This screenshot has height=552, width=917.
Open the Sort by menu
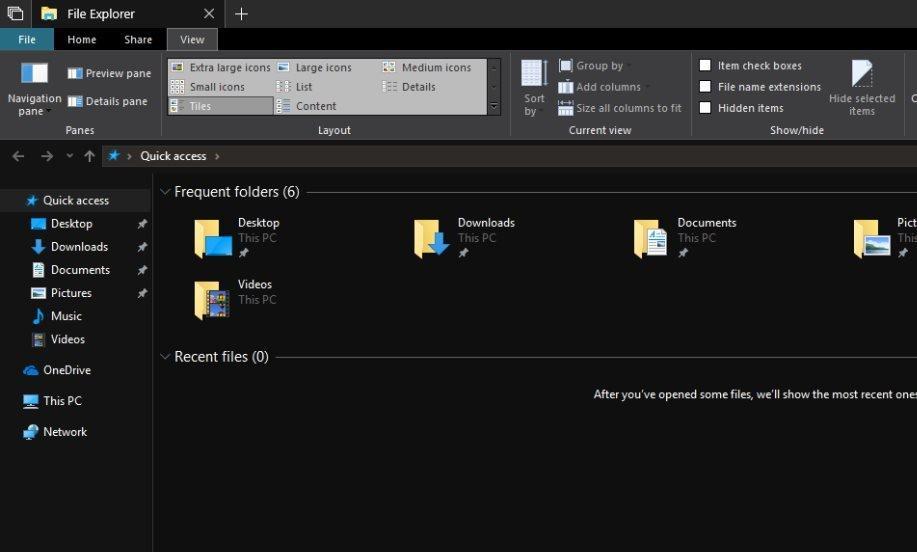(534, 88)
